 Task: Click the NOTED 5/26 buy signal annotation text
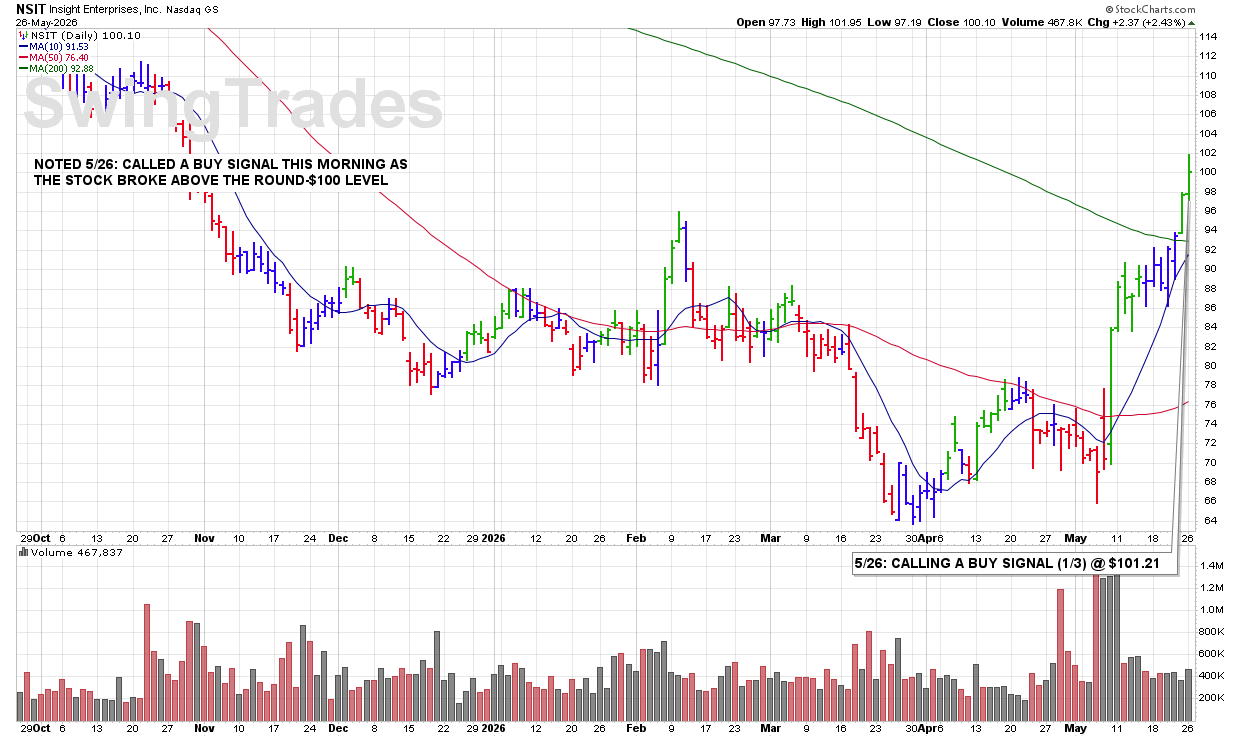[220, 171]
